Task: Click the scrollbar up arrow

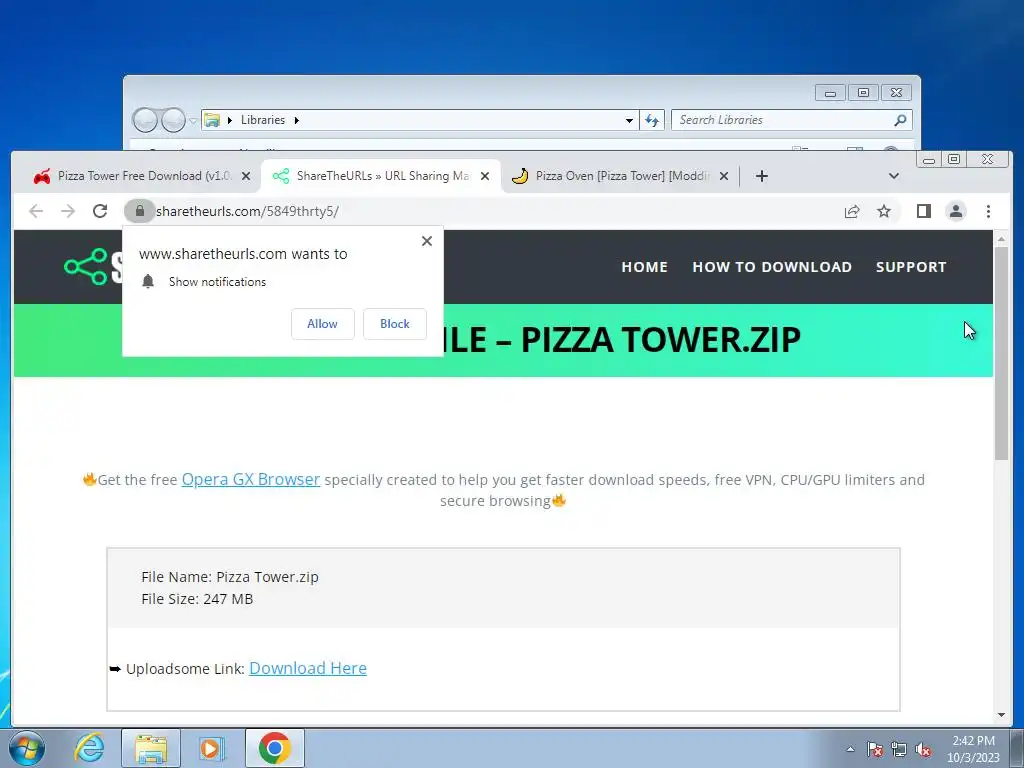Action: tap(1001, 239)
